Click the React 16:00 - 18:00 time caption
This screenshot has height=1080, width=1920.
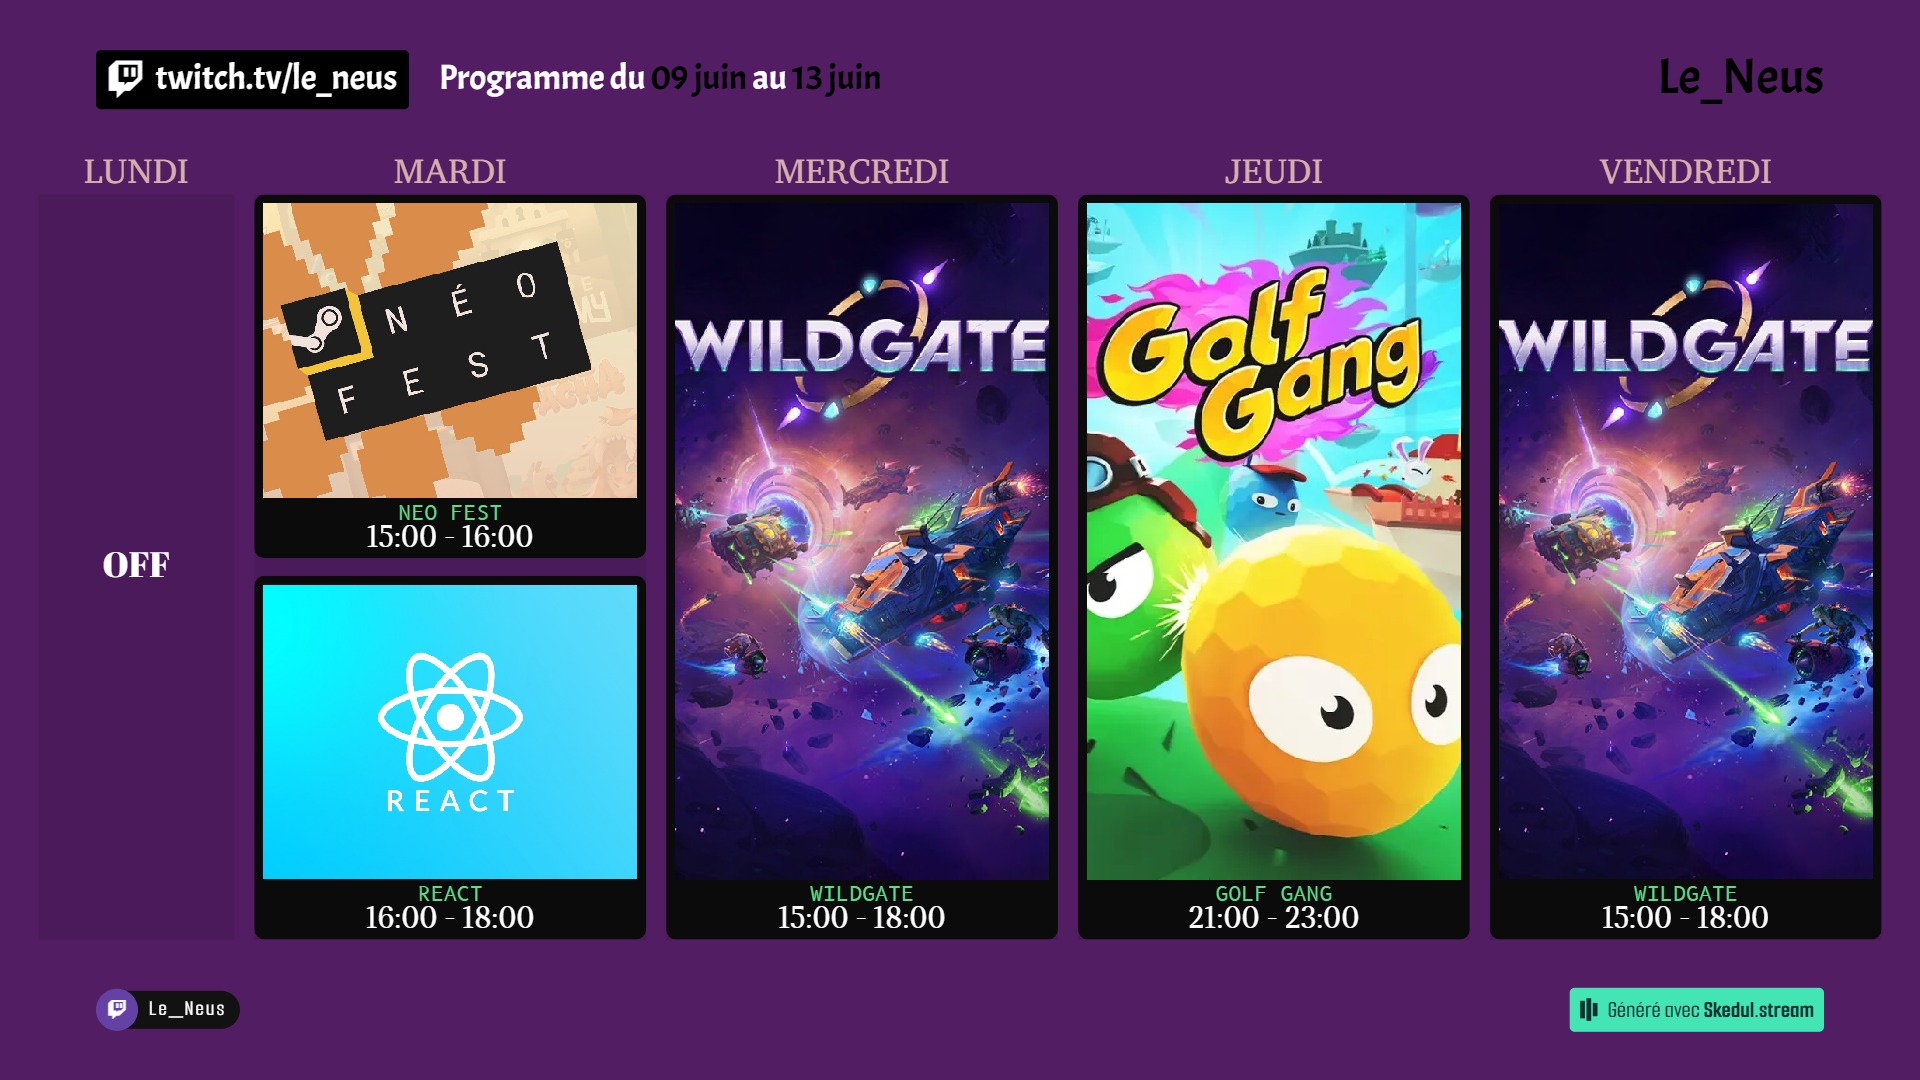point(449,918)
